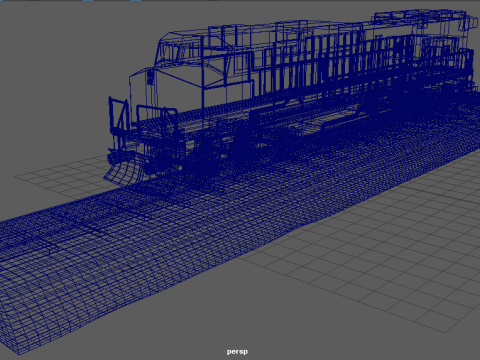Click the persp camera name label
This screenshot has width=480, height=360.
[237, 352]
